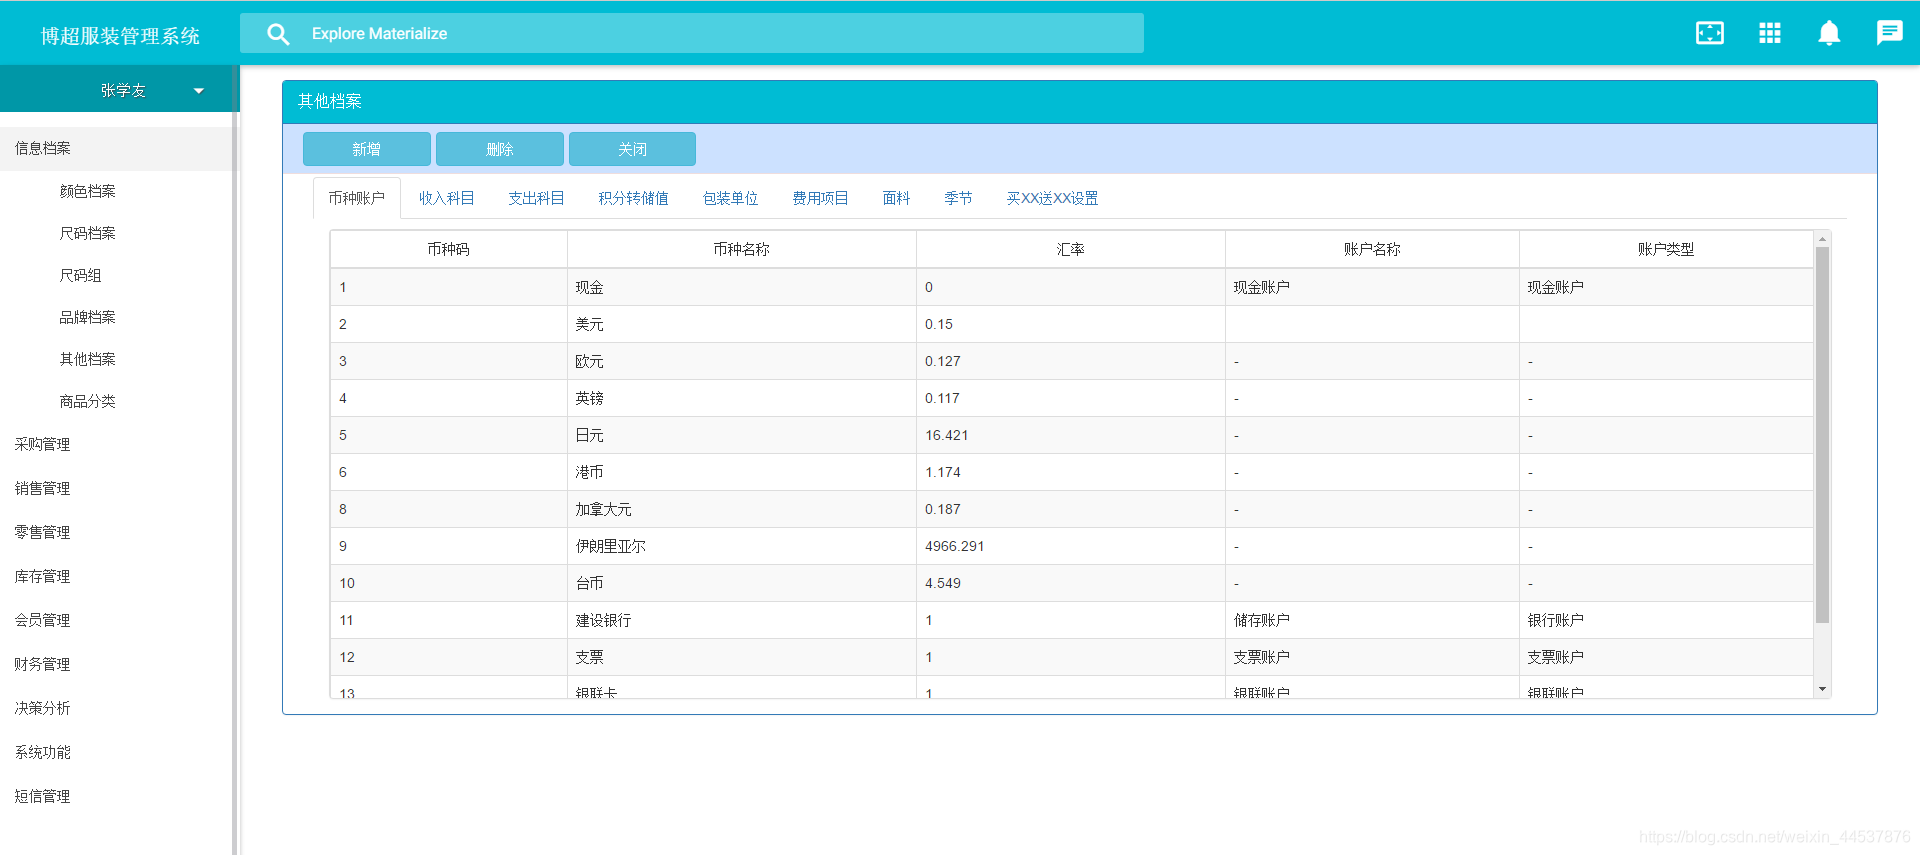Screen dimensions: 1920x855
Task: Select the 日元 currency row
Action: point(1072,435)
